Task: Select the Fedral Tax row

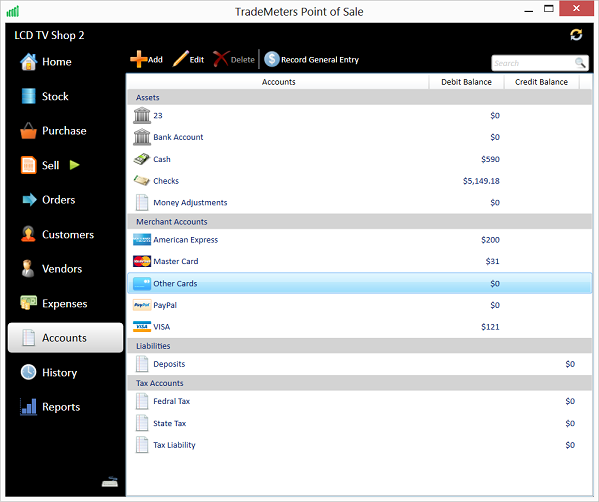Action: tap(359, 401)
